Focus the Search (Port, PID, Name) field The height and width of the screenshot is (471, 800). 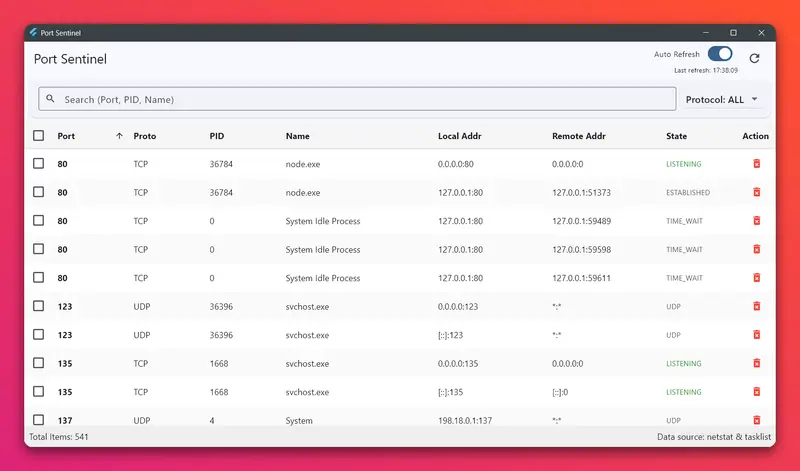tap(360, 99)
